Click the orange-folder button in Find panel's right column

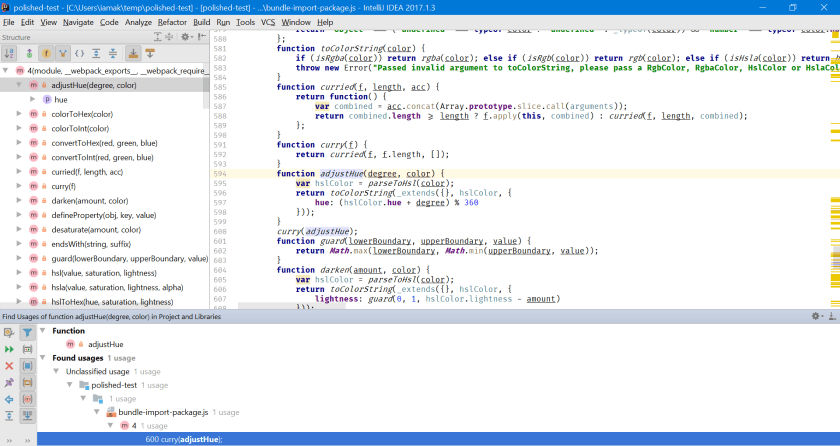pyautogui.click(x=27, y=382)
